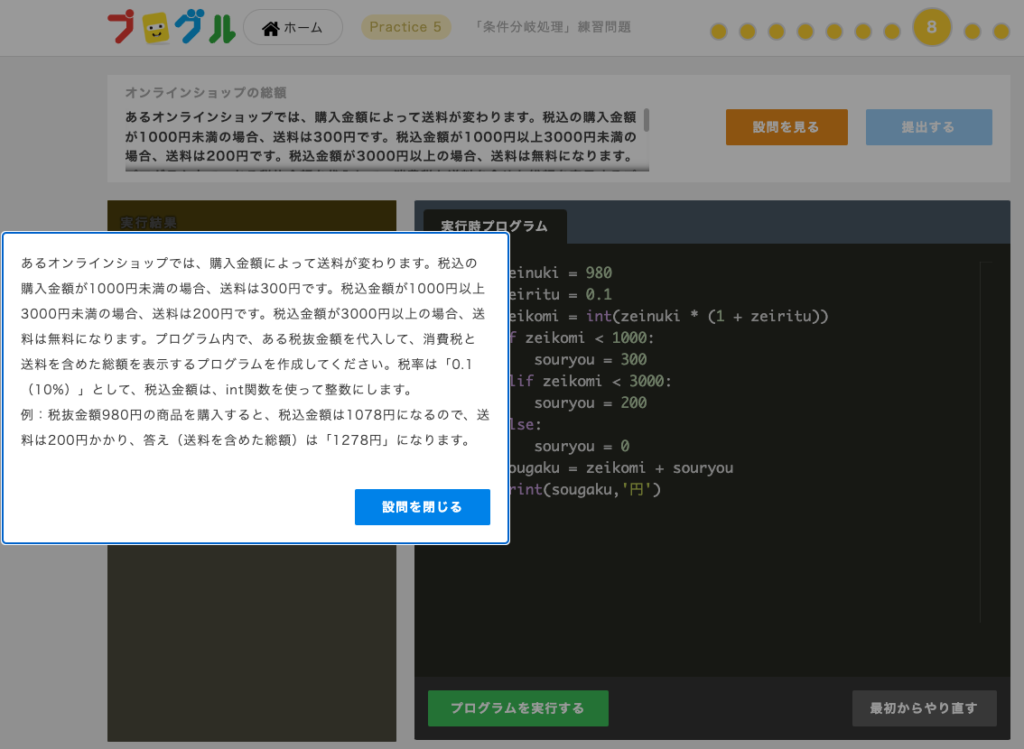Select the last progress dot
The image size is (1024, 749).
tap(1001, 31)
